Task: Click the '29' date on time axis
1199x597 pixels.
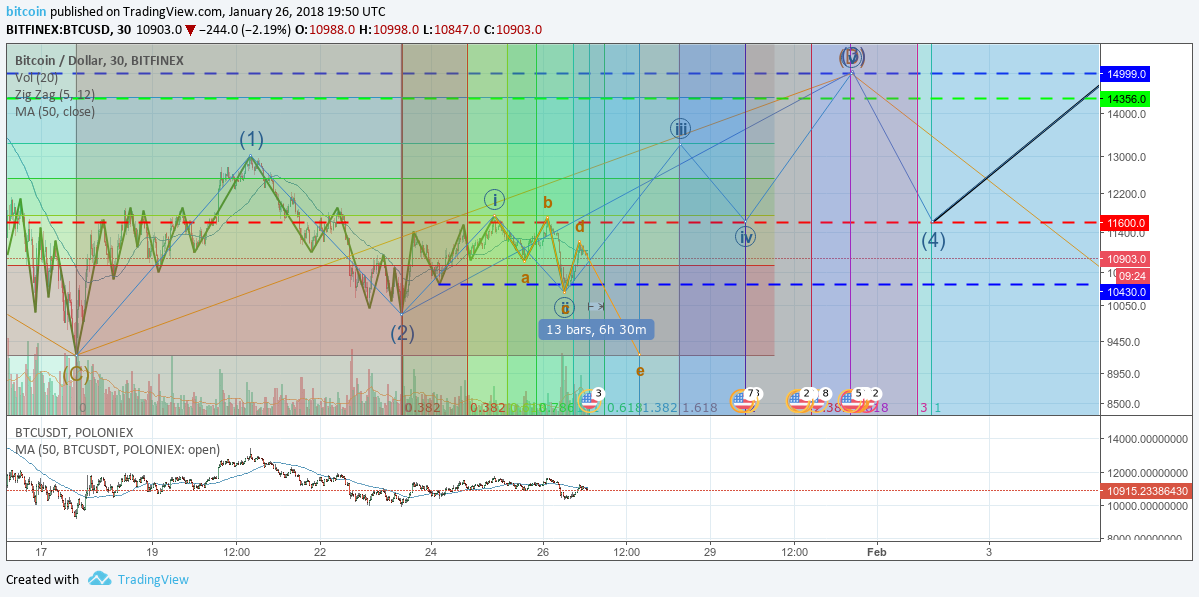Action: [x=710, y=551]
